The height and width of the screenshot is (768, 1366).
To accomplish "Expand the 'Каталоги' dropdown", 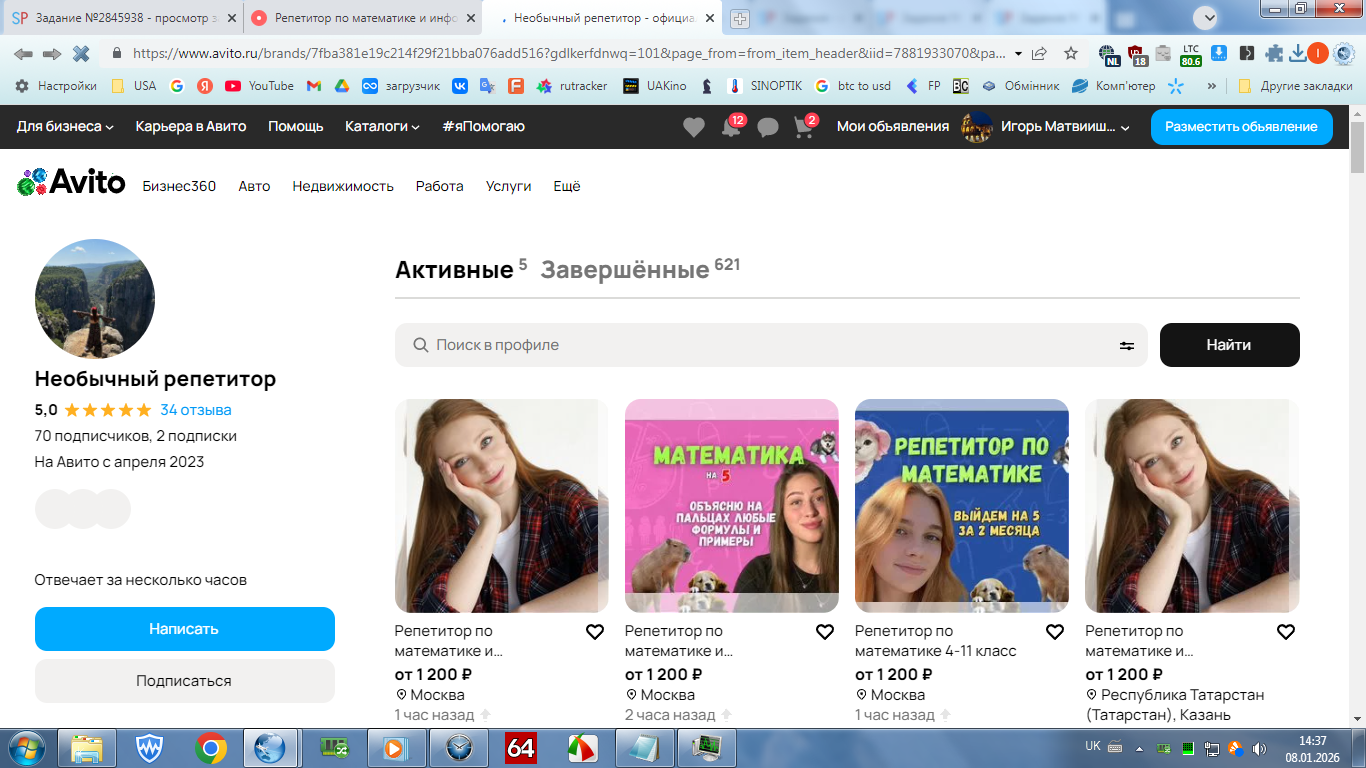I will pyautogui.click(x=383, y=127).
